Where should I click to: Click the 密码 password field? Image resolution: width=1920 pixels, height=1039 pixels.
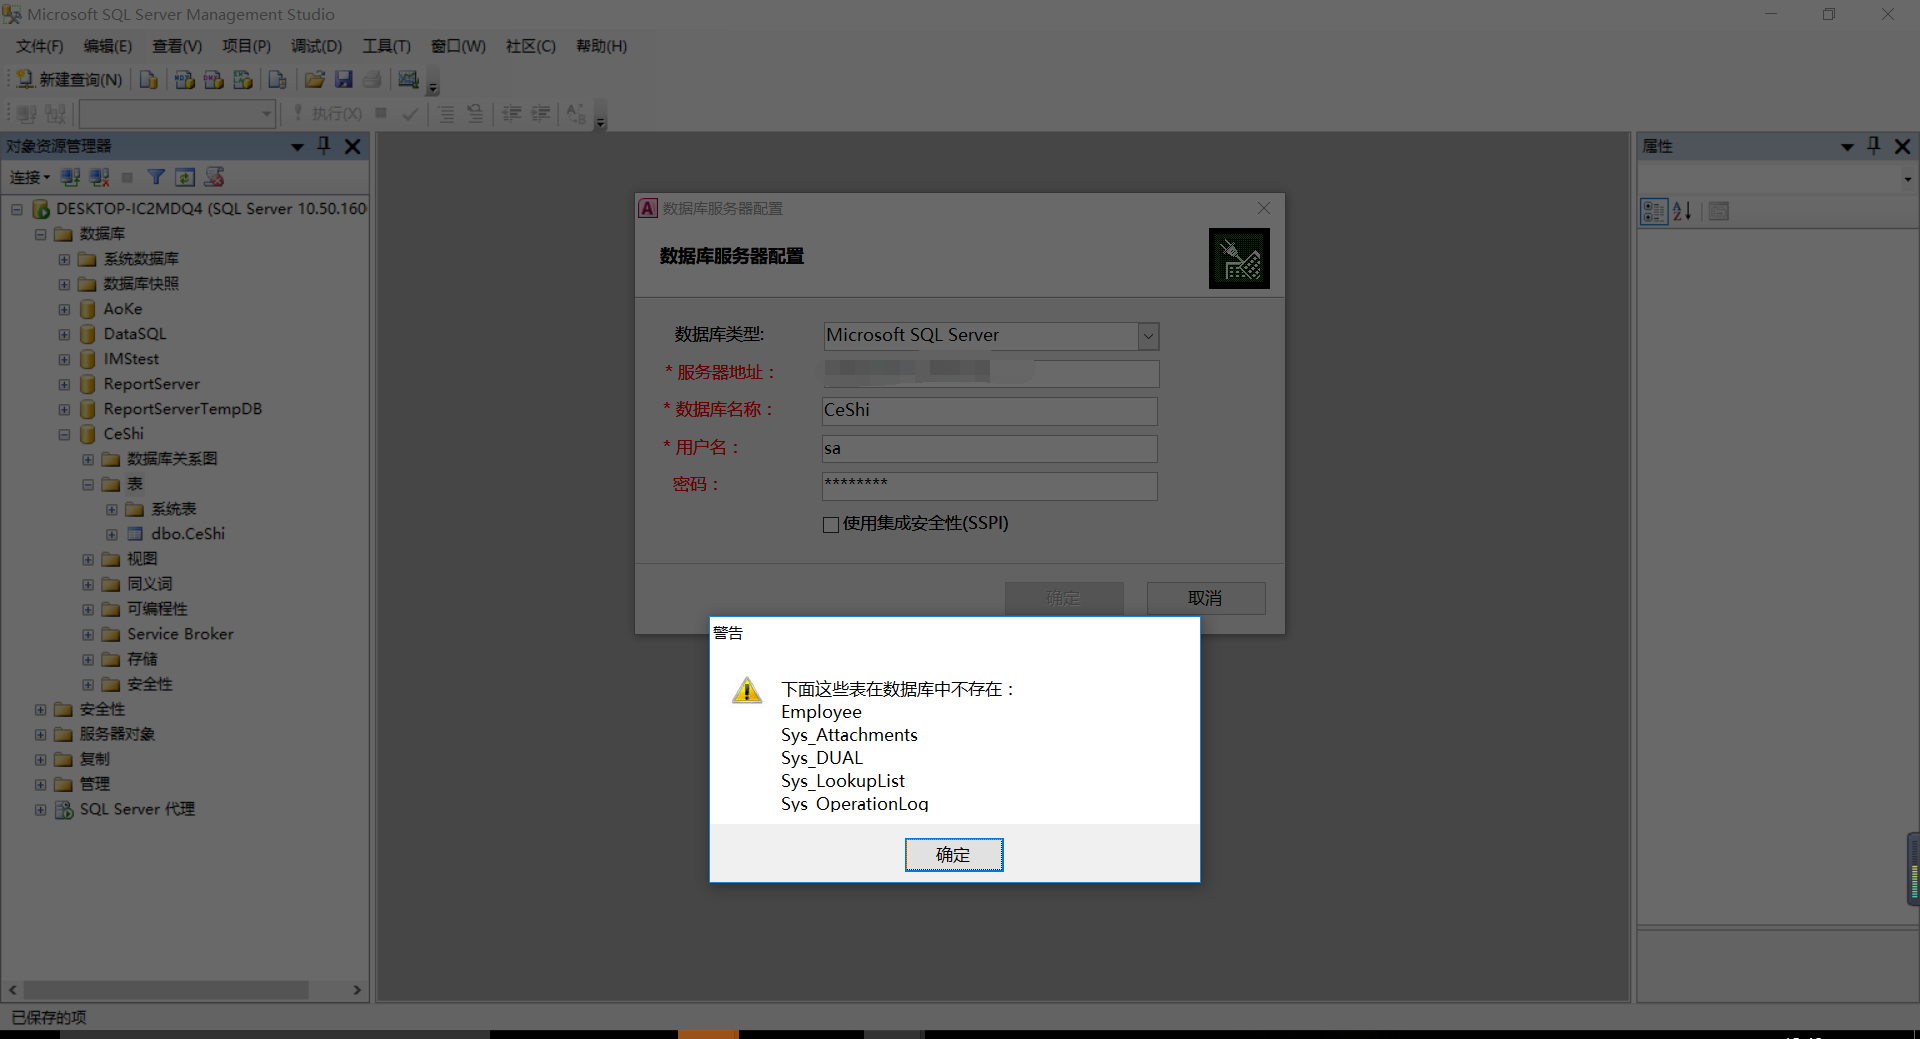[x=990, y=486]
